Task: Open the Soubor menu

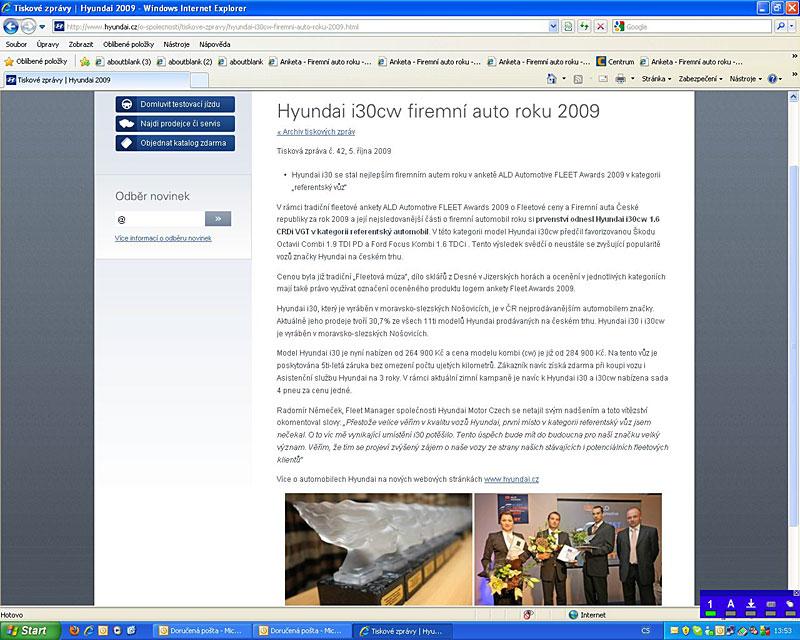Action: 16,44
